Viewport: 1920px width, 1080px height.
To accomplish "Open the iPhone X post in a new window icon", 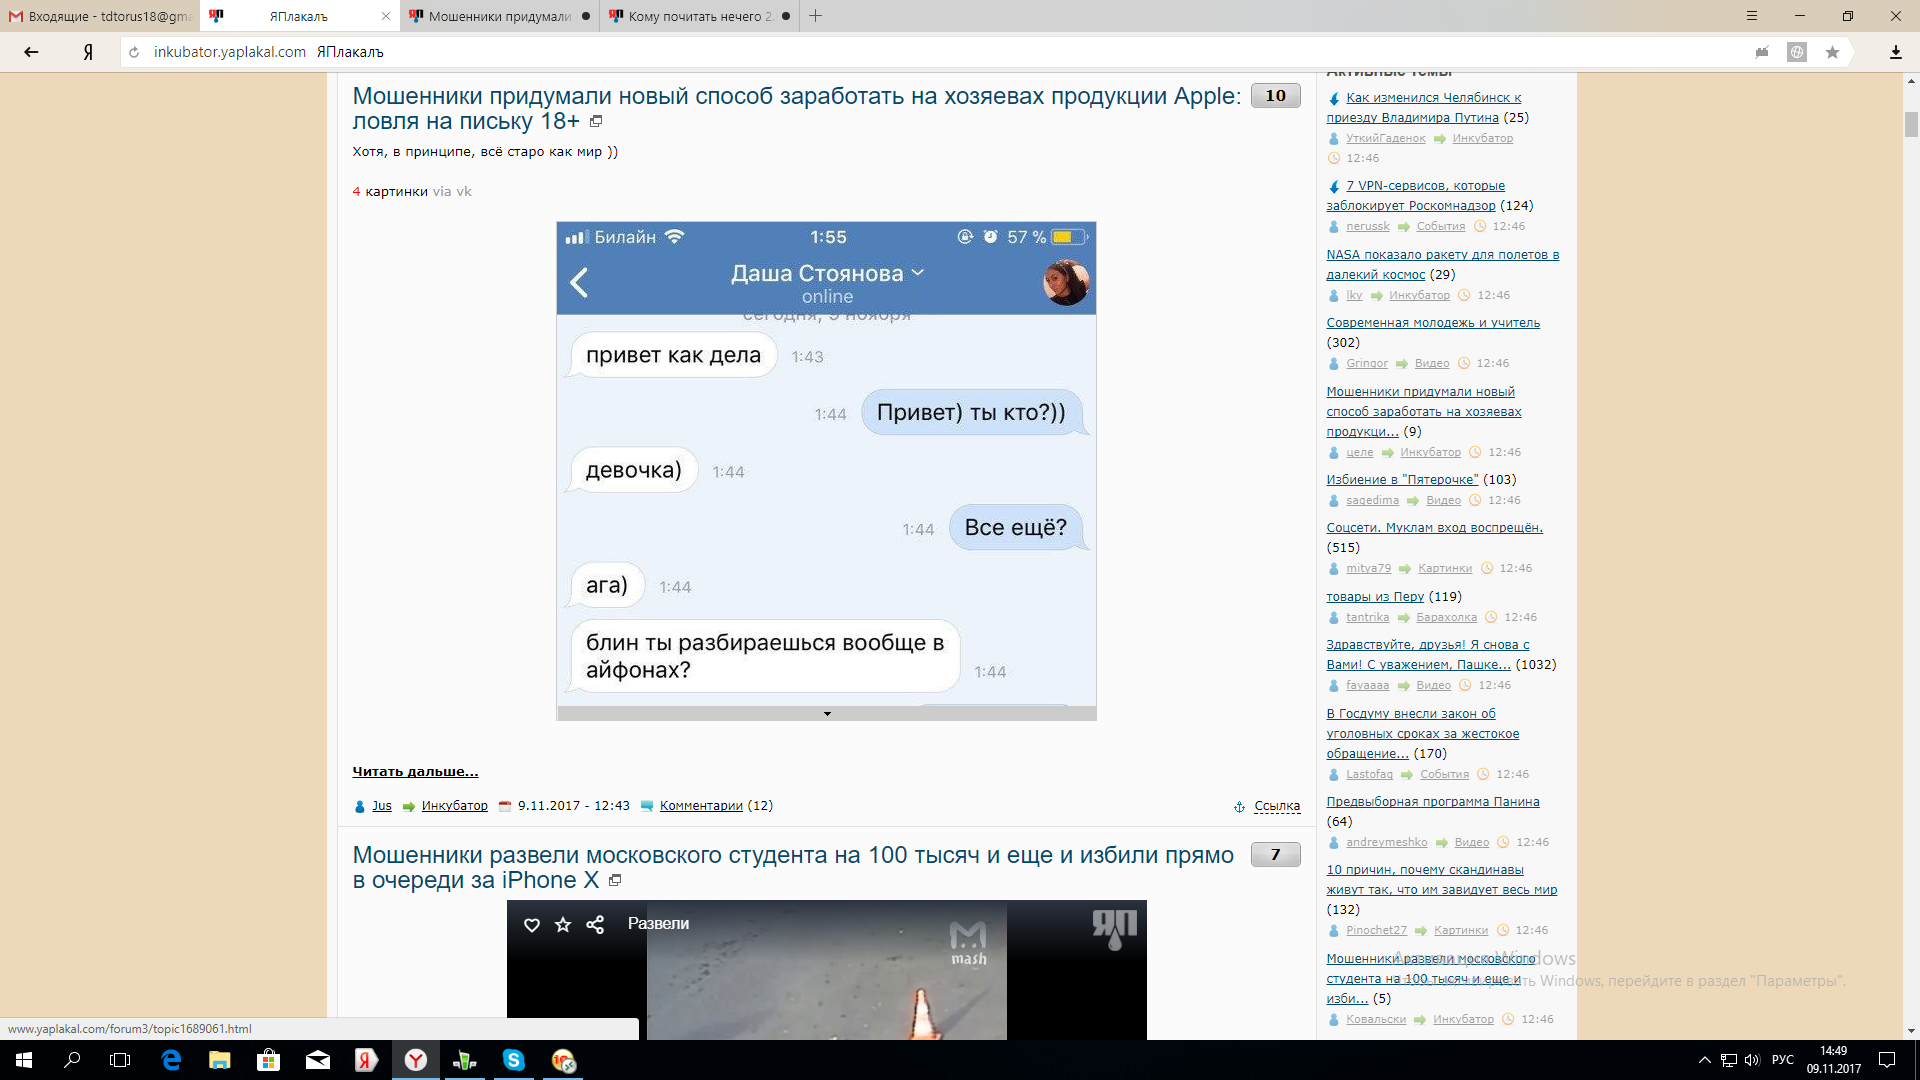I will tap(615, 881).
